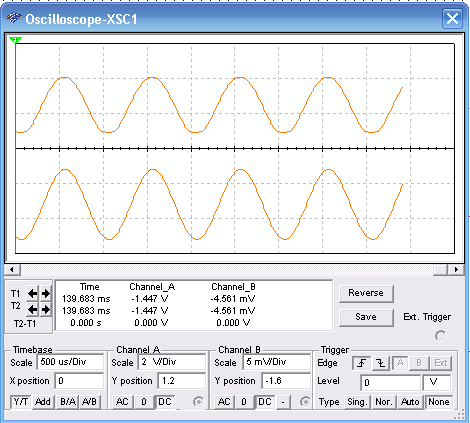Select falling edge trigger icon
Screen dimensions: 470x423
tap(381, 363)
